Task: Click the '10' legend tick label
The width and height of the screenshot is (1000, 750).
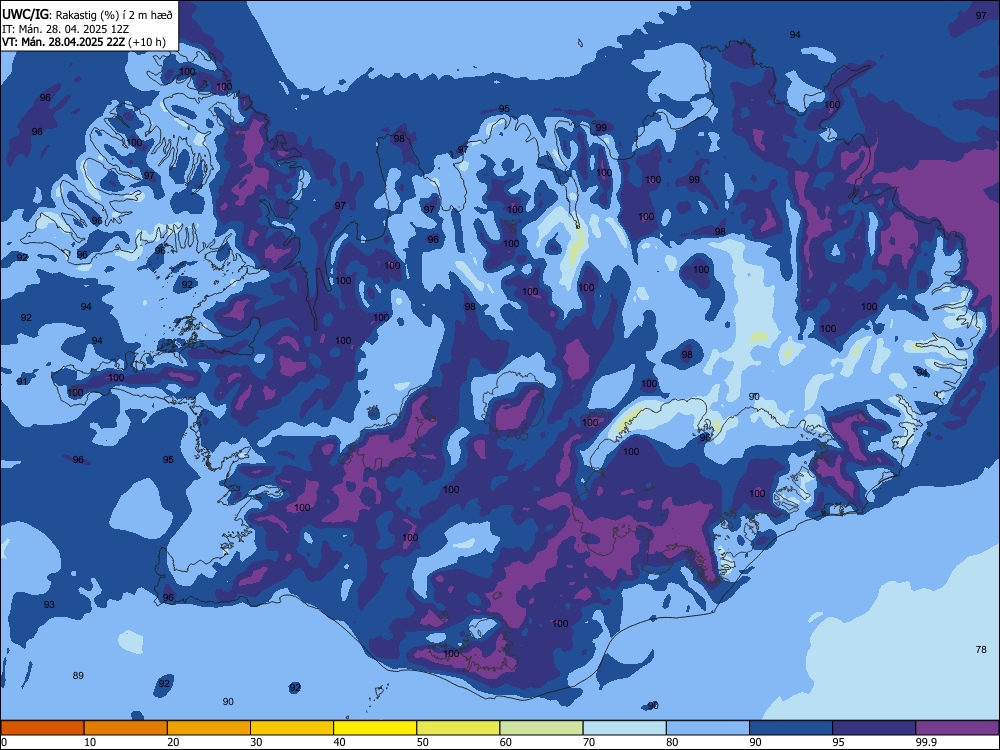Action: coord(90,742)
